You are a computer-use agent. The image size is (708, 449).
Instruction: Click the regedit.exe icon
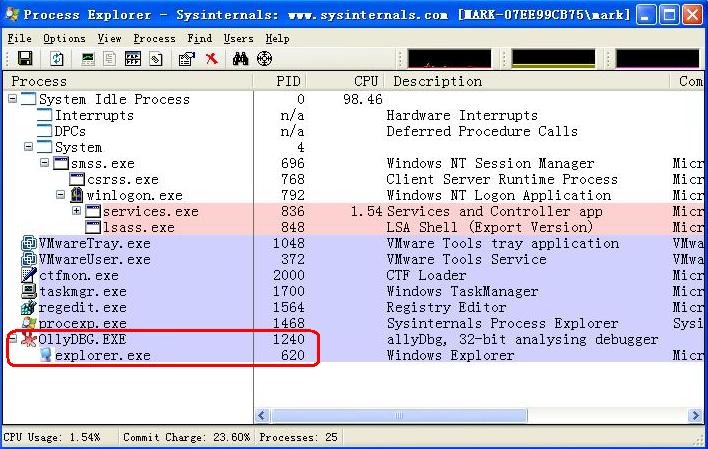(28, 308)
